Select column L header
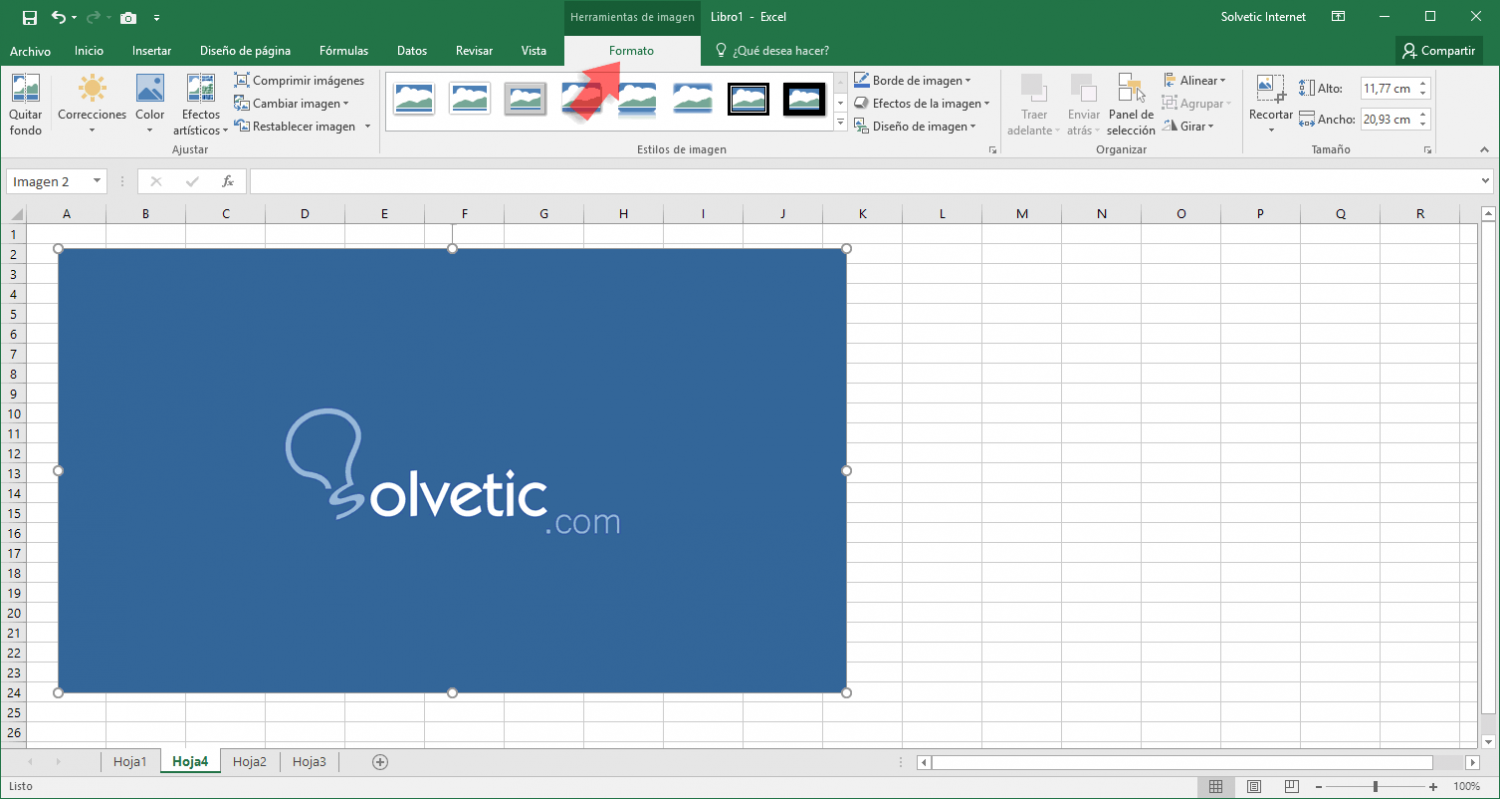1500x799 pixels. (942, 214)
